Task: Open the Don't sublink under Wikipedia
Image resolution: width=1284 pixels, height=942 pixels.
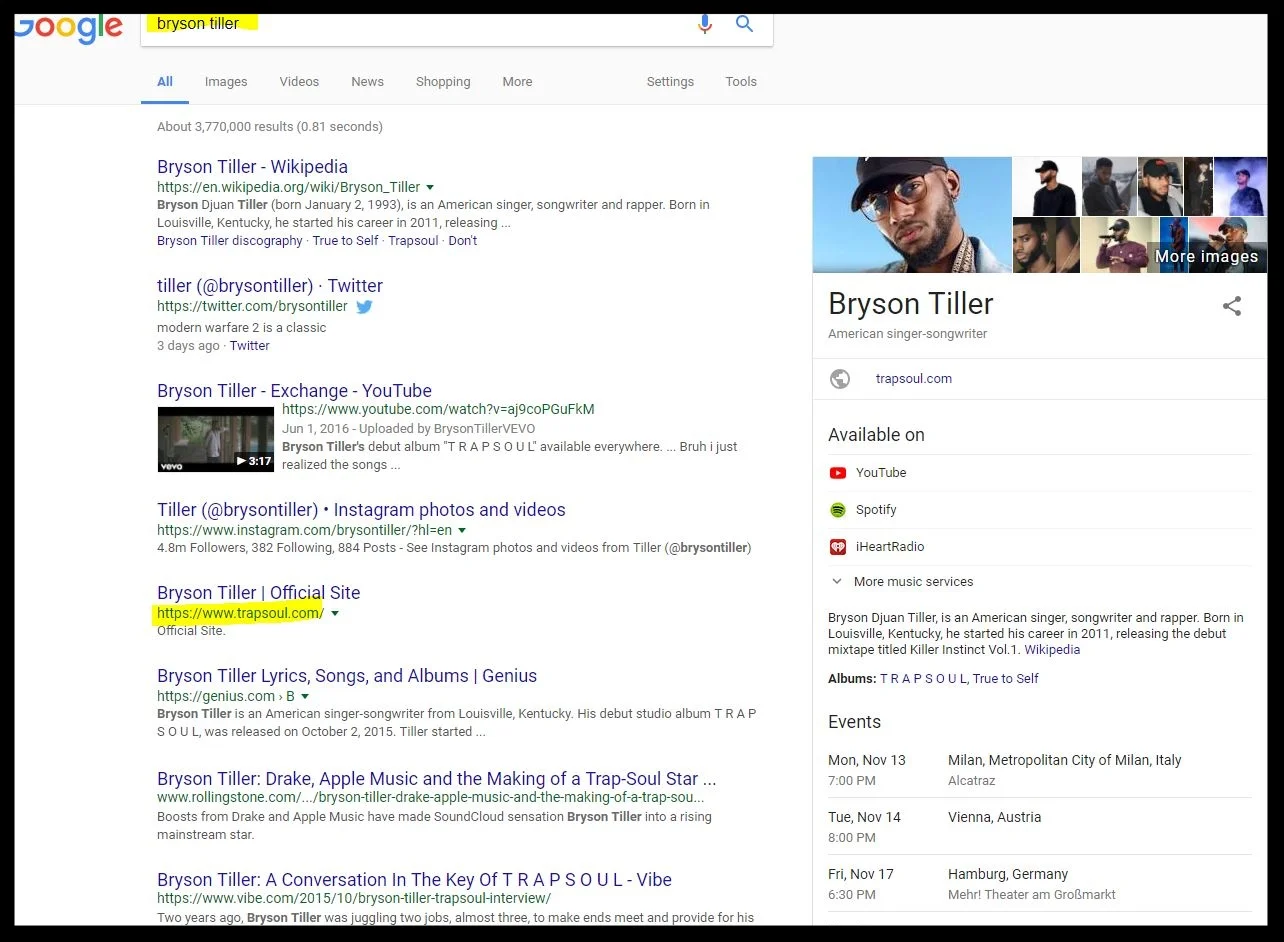Action: [x=462, y=241]
